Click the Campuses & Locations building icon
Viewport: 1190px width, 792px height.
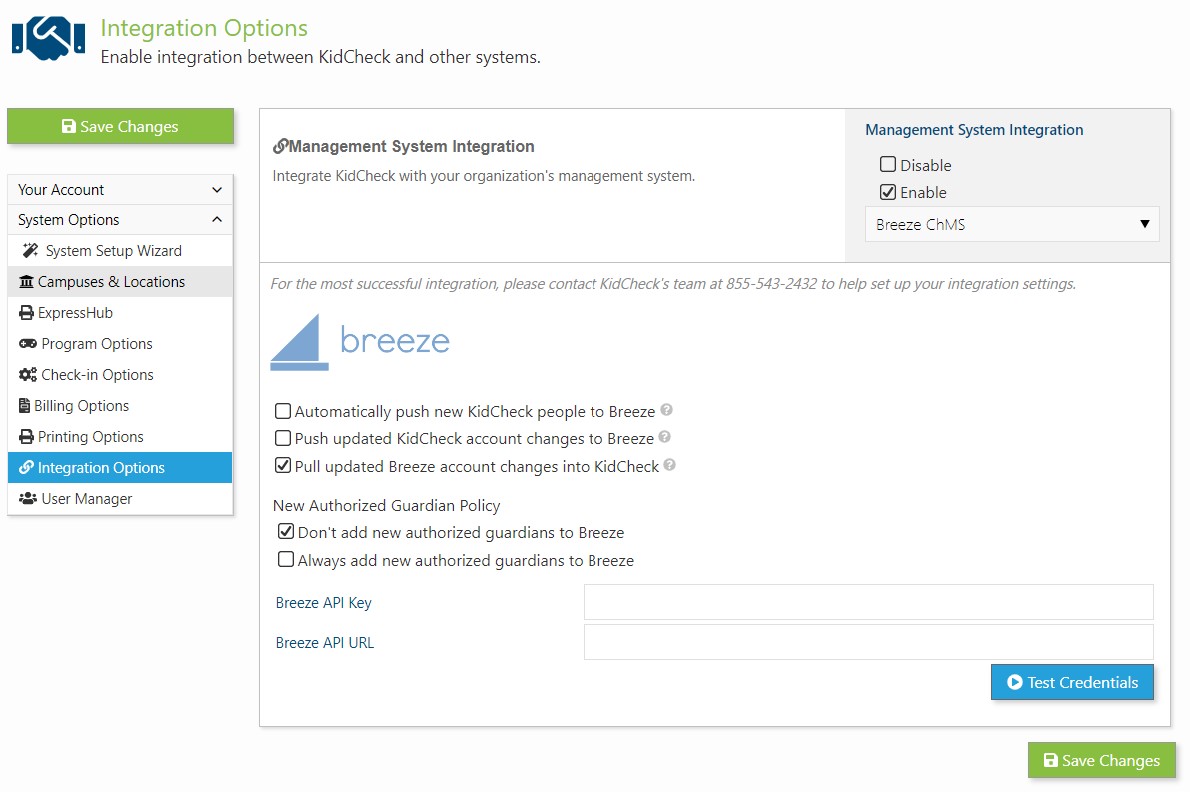(x=27, y=281)
